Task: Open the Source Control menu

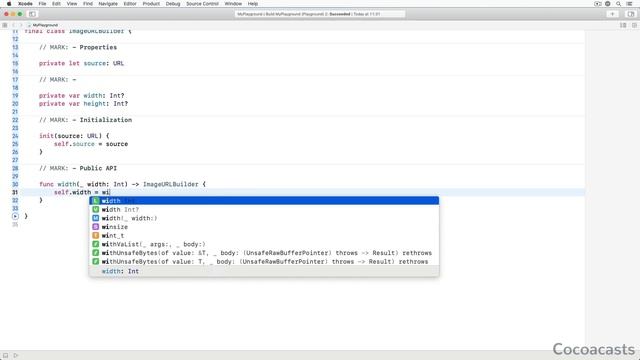Action: point(202,4)
